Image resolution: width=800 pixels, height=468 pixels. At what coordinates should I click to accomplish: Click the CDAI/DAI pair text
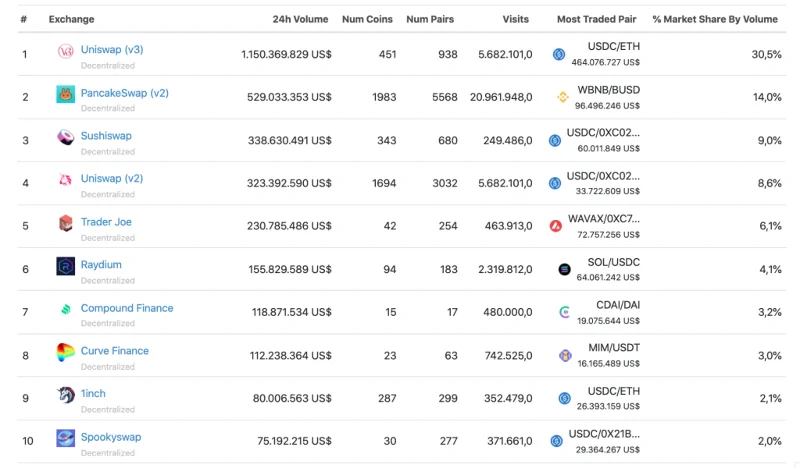(x=618, y=305)
